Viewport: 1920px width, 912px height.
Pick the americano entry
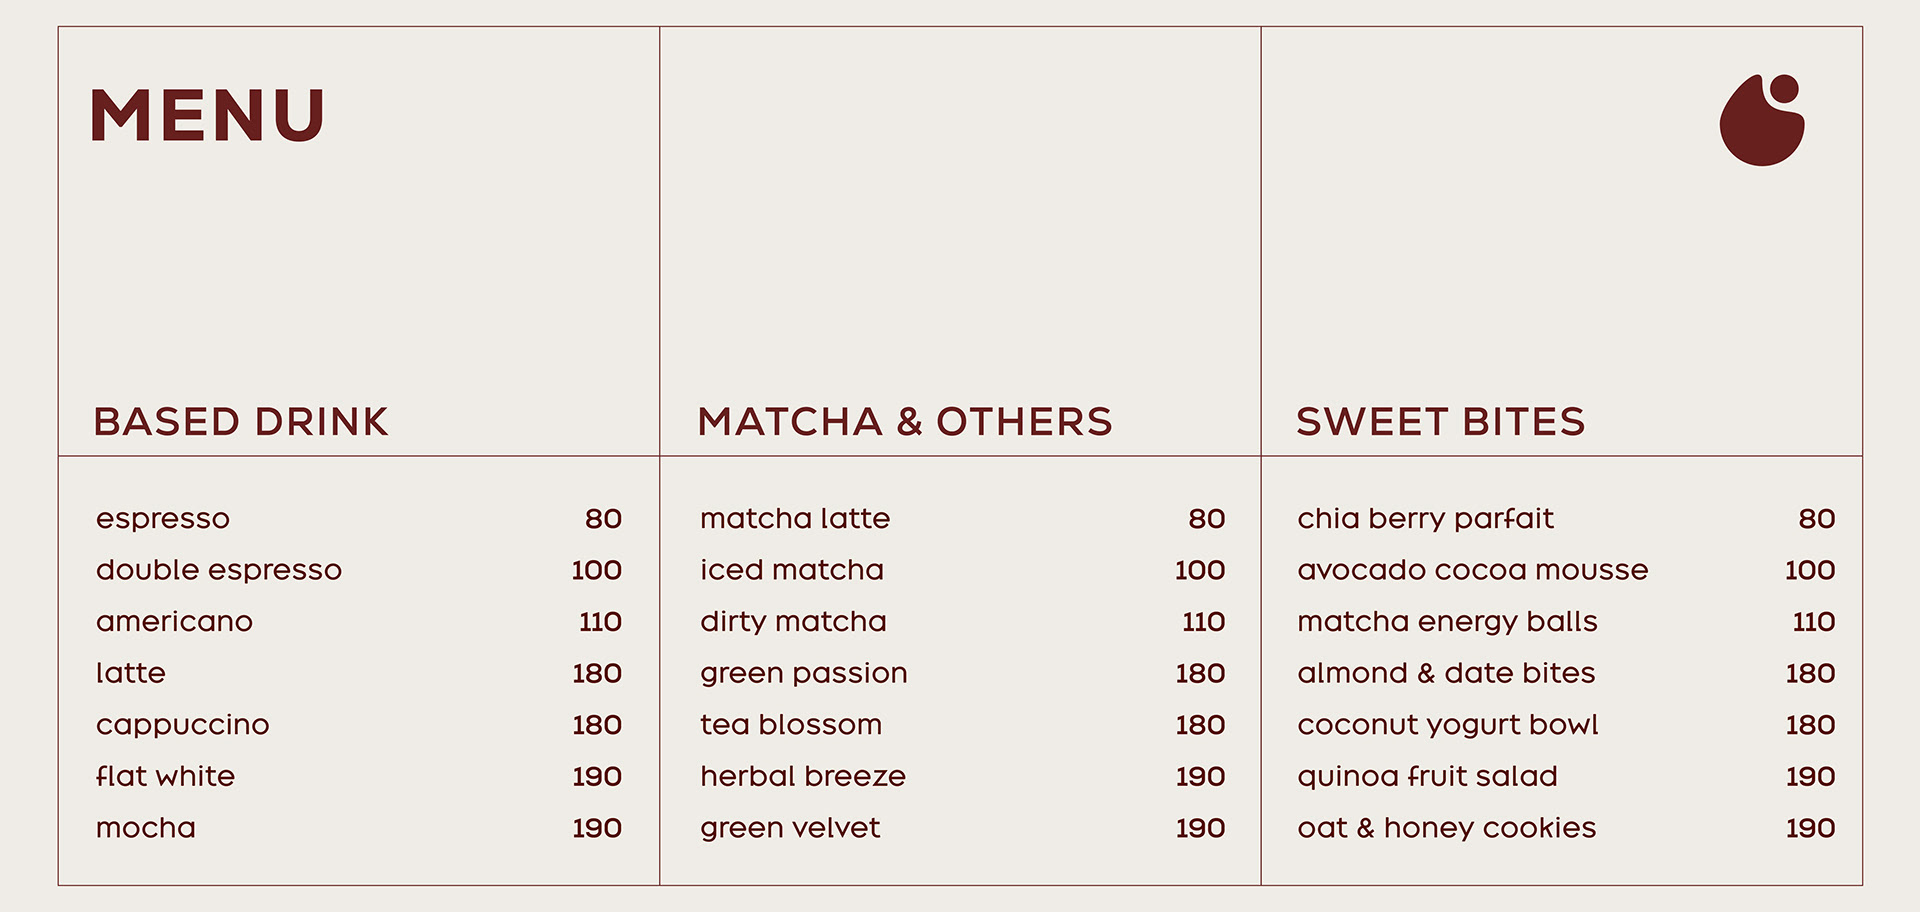click(174, 622)
